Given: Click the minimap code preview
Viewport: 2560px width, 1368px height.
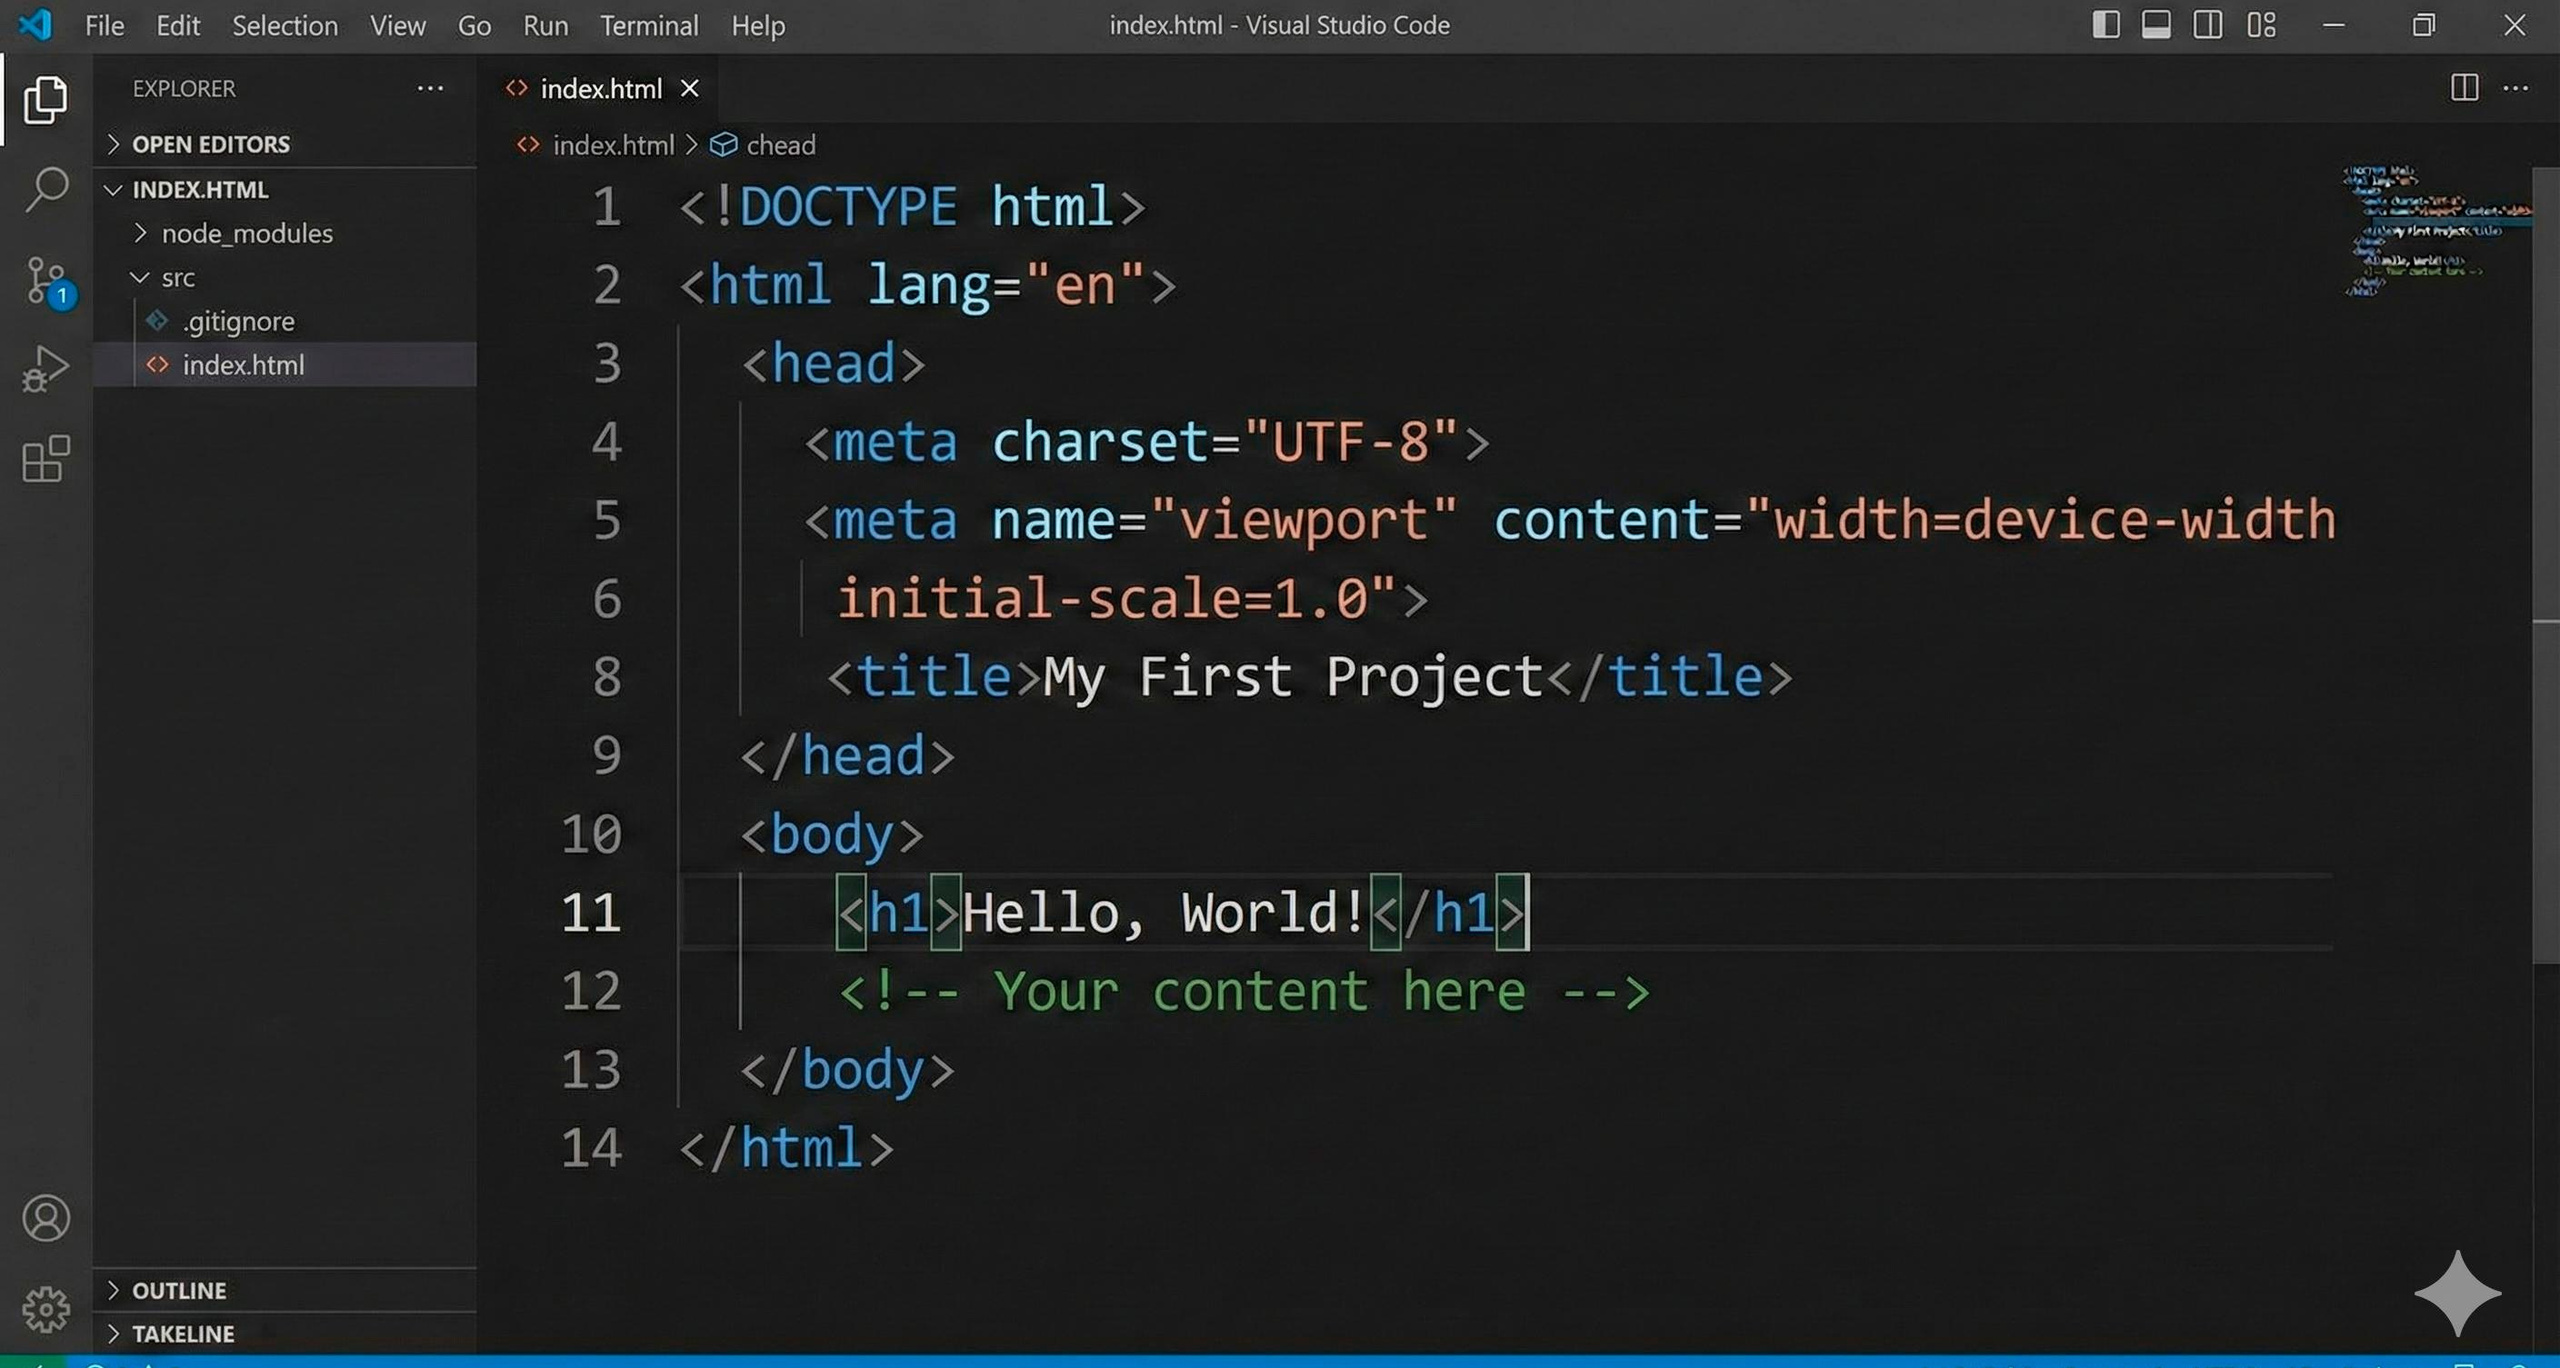Looking at the screenshot, I should click(2435, 230).
